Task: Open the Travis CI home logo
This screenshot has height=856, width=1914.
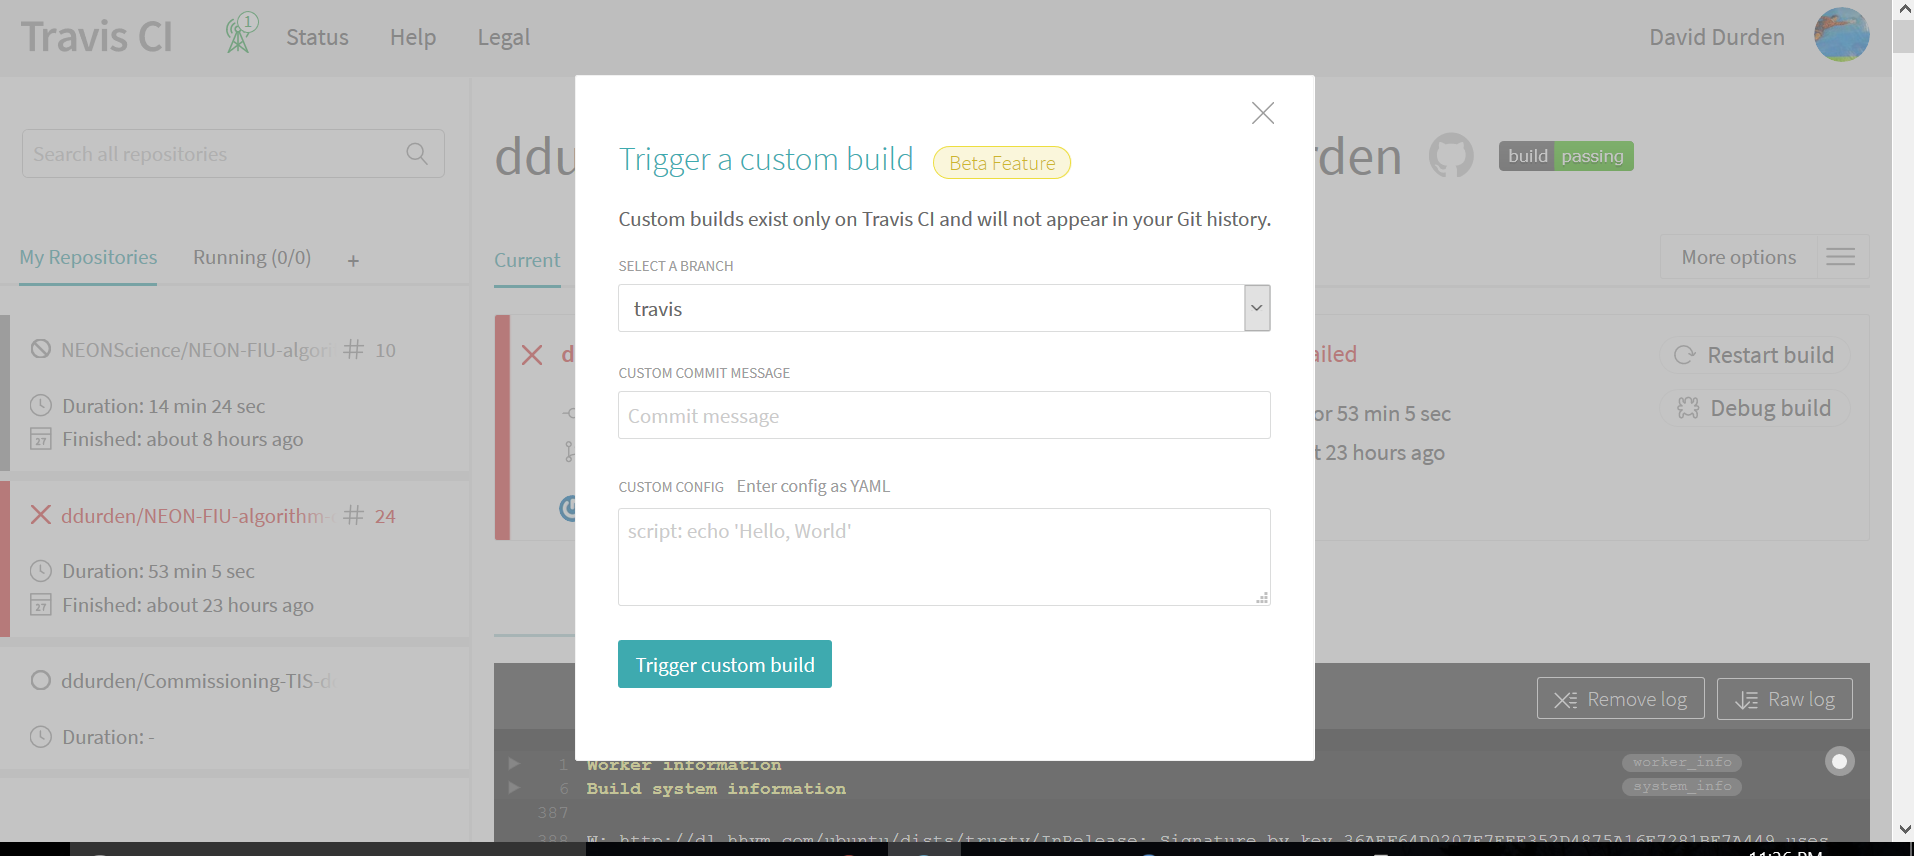Action: click(x=97, y=37)
